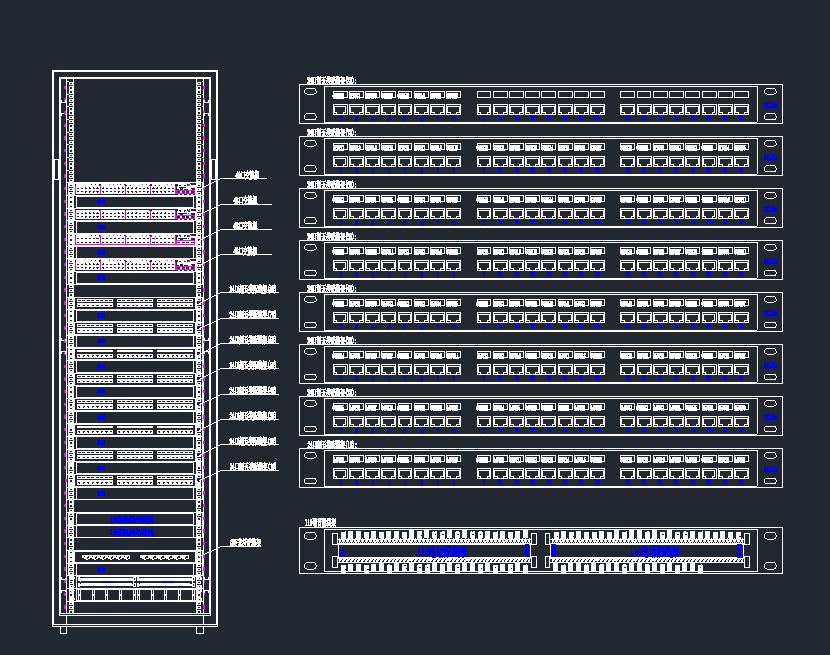
Task: Click the rack cabinet's left foot
Action: [x=64, y=629]
